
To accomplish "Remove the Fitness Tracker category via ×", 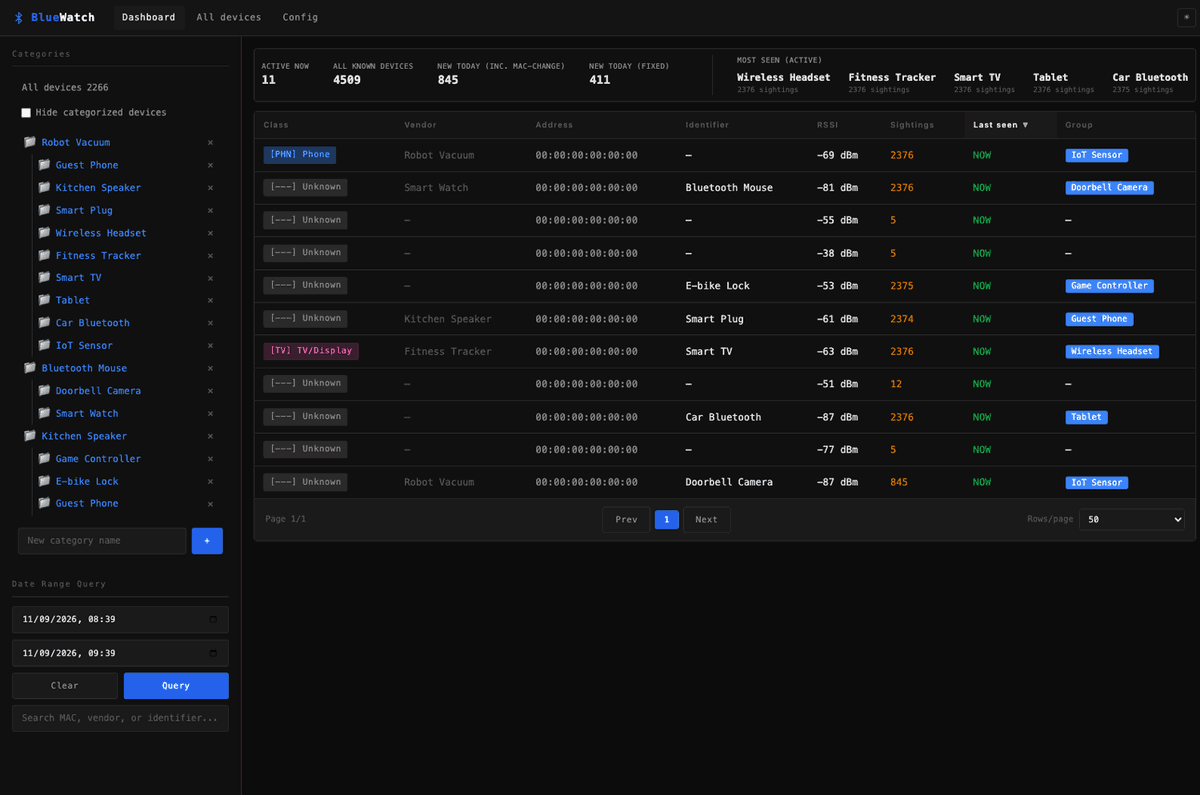I will tap(210, 256).
